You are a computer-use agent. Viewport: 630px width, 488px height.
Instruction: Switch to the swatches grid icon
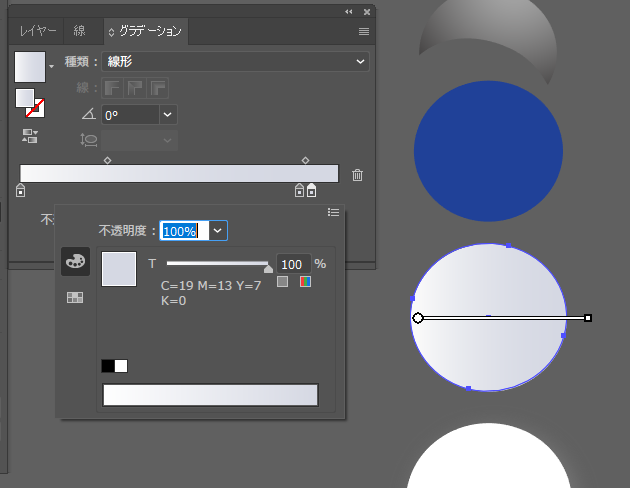click(x=75, y=298)
